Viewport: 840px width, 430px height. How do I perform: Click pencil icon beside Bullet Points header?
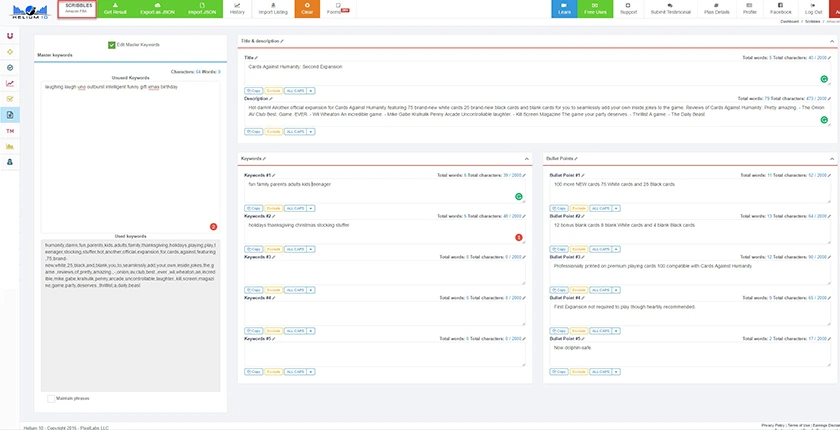[x=576, y=159]
